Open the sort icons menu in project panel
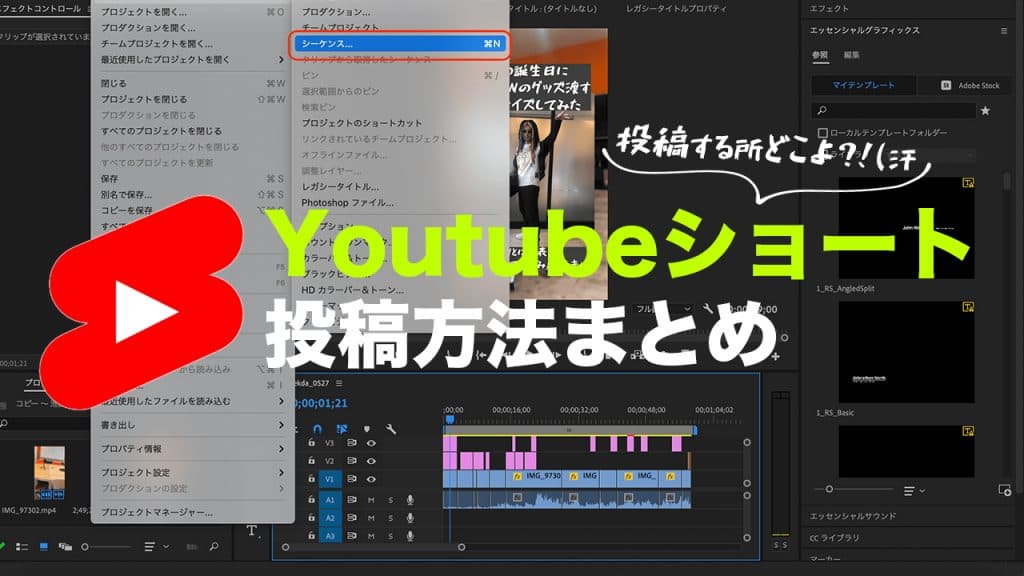This screenshot has width=1024, height=576. coord(150,547)
